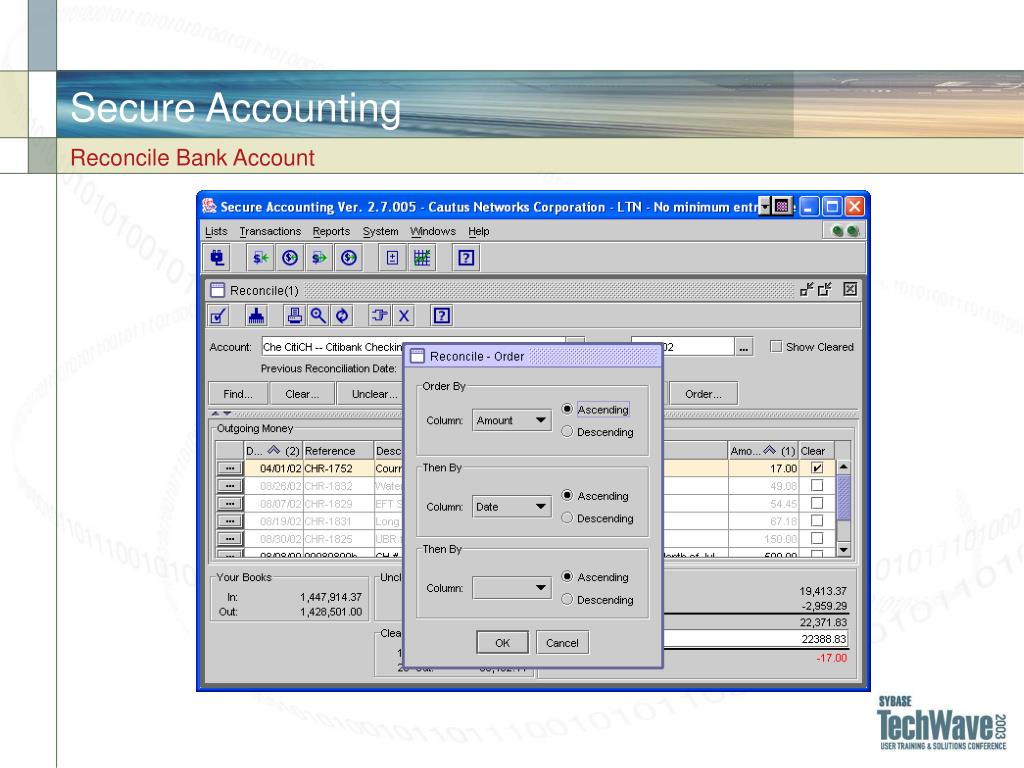Screen dimensions: 1024x768
Task: Open the Date column dropdown under Then By
Action: click(x=511, y=507)
